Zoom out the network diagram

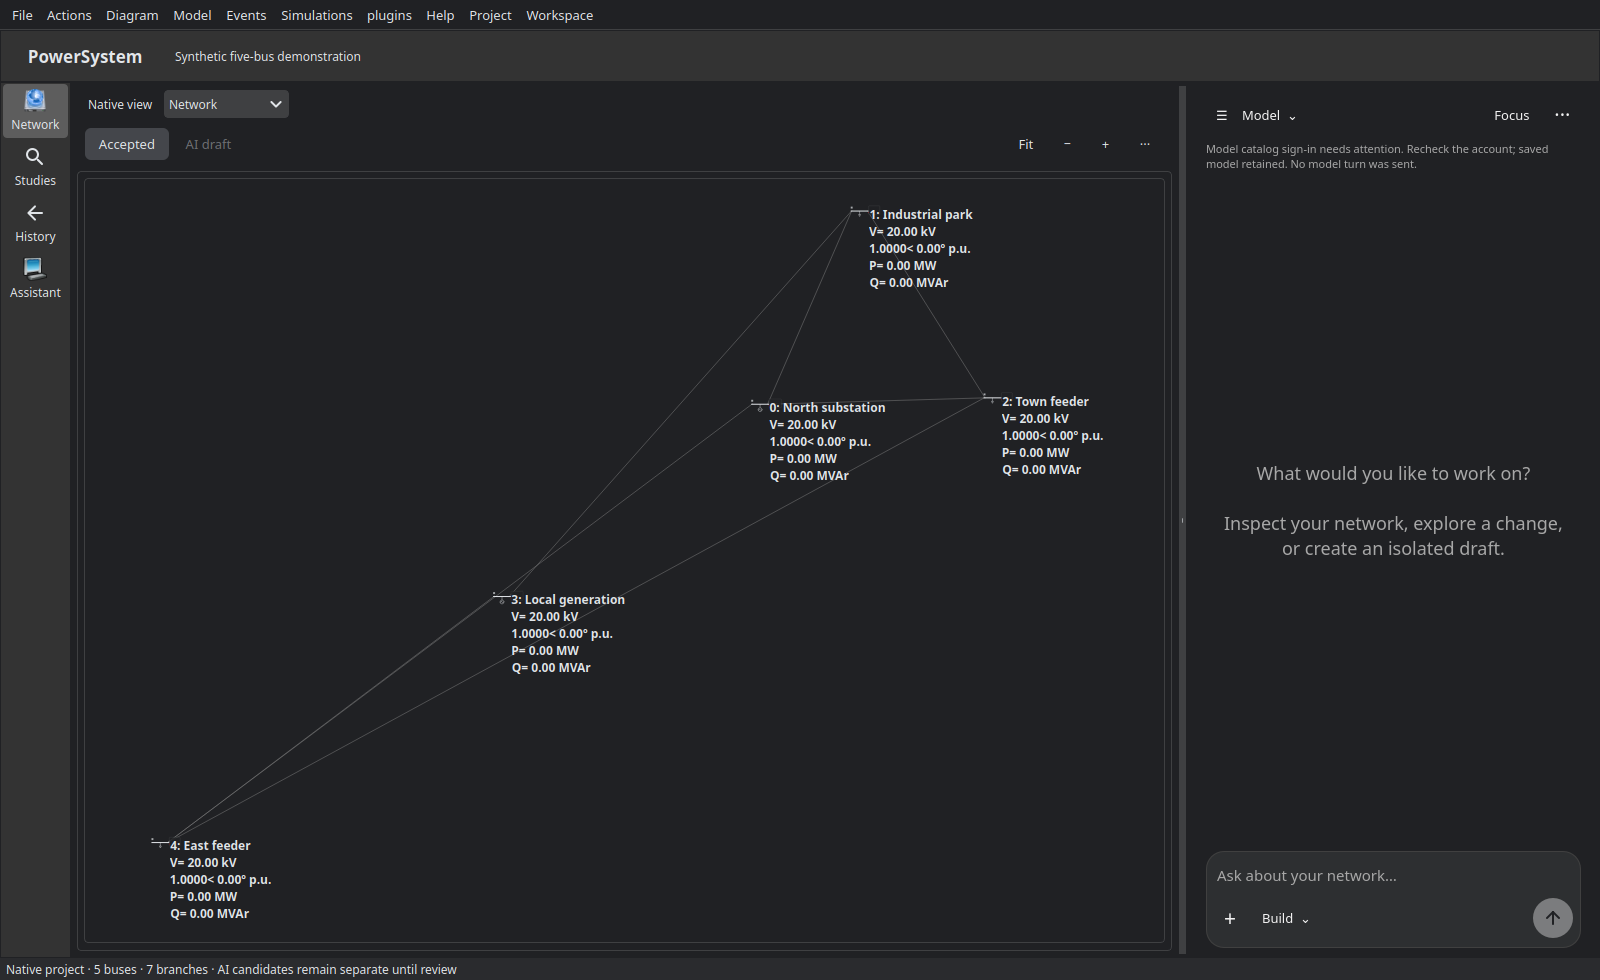click(x=1067, y=144)
